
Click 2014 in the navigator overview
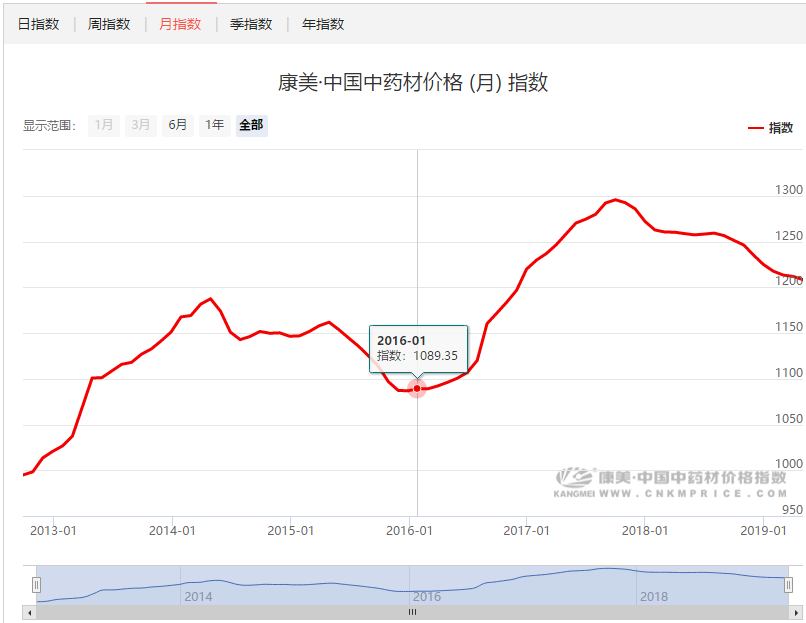(x=198, y=596)
